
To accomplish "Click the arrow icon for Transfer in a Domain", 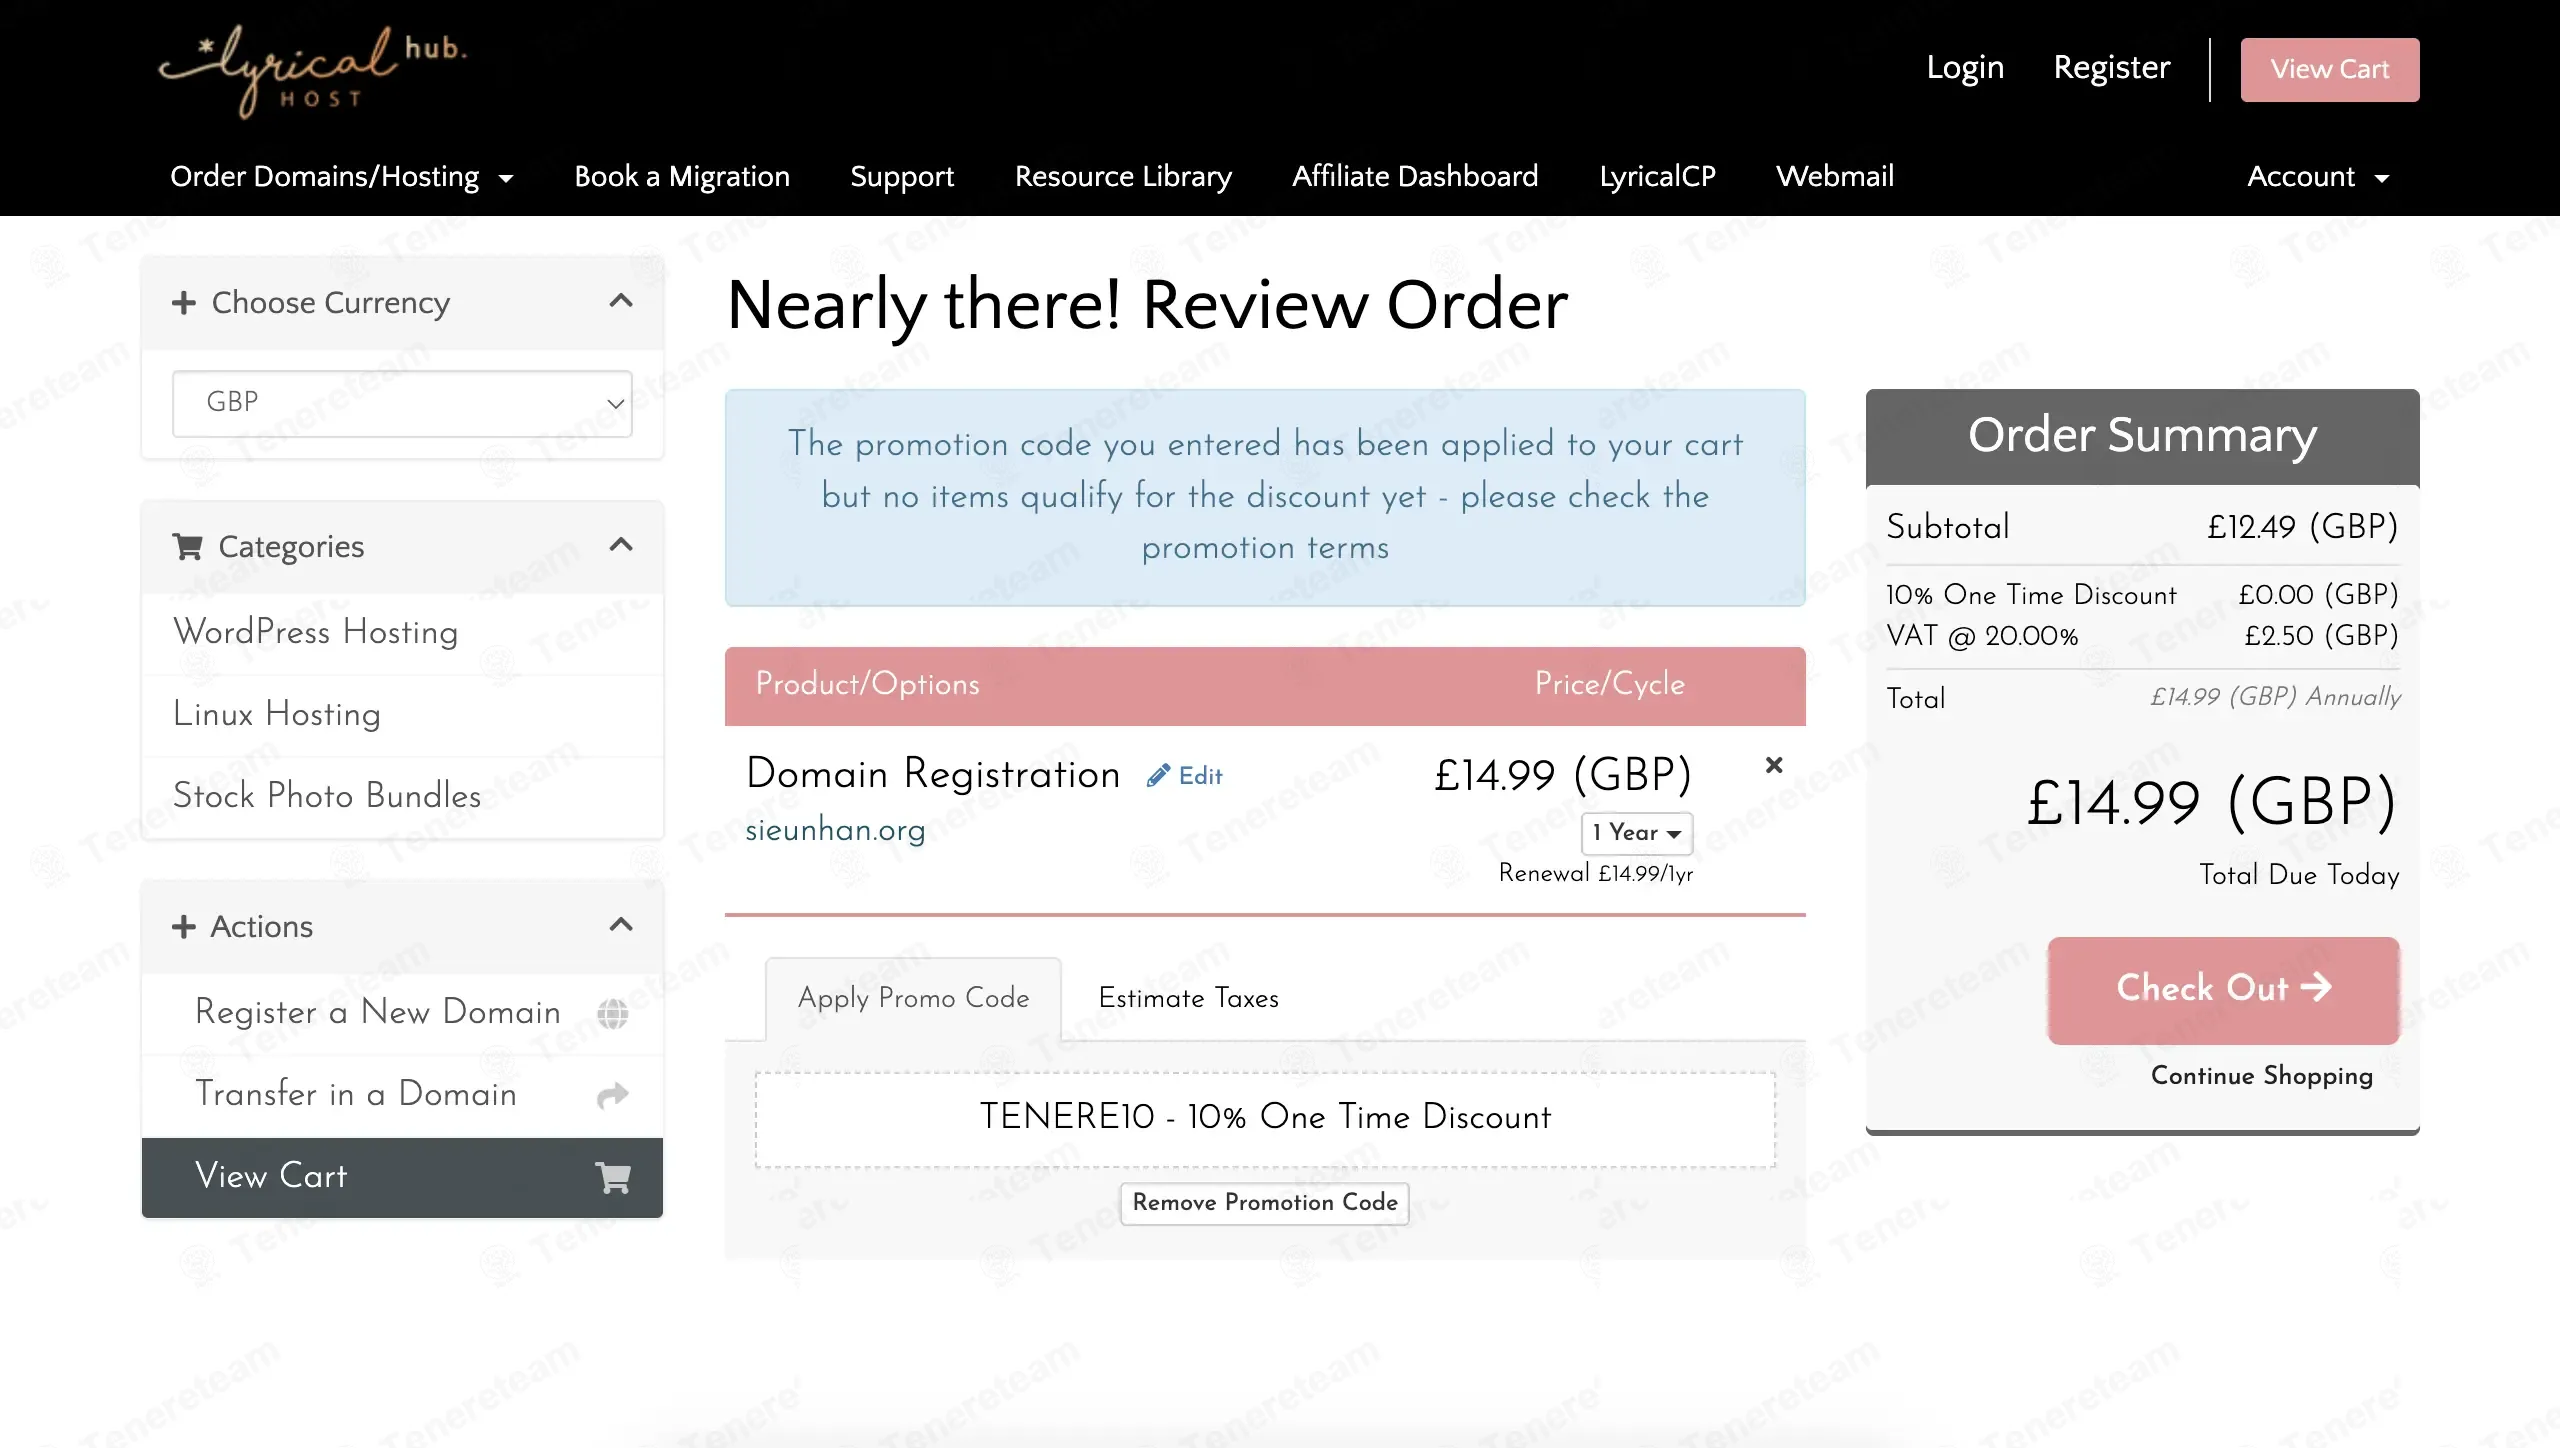I will 612,1095.
